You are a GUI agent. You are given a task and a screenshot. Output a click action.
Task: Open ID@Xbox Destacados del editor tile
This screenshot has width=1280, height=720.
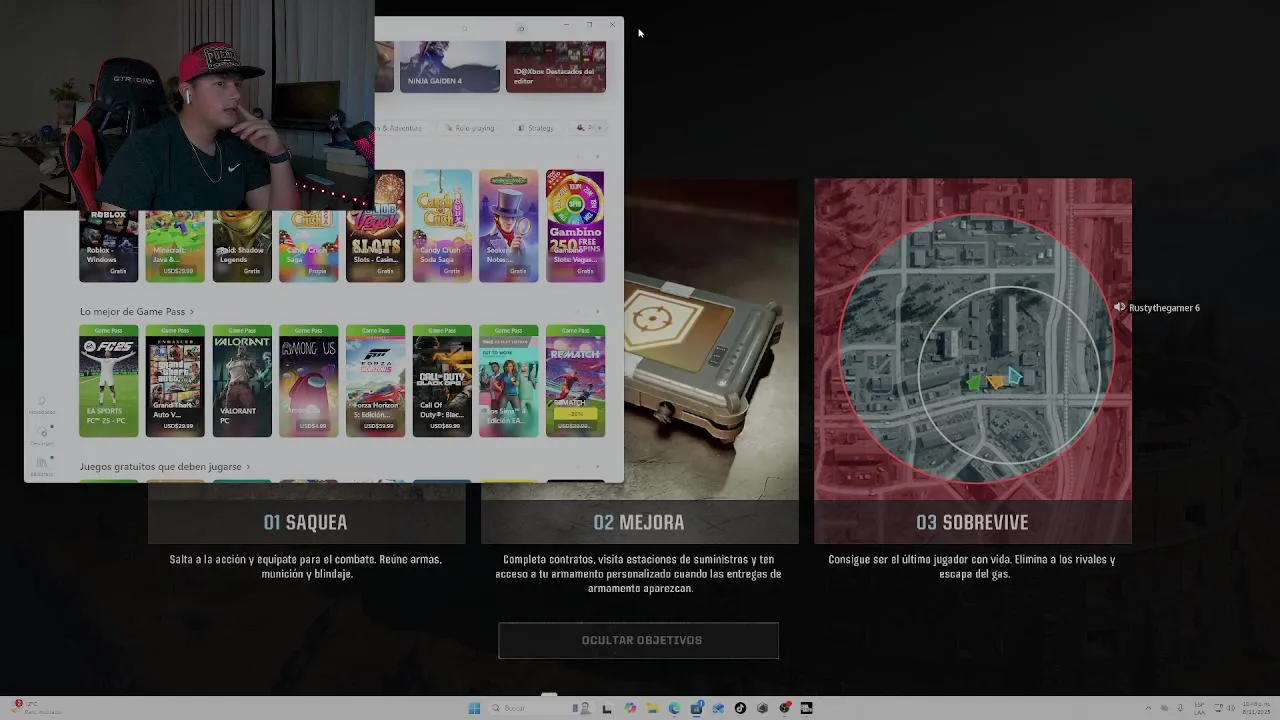tap(556, 67)
